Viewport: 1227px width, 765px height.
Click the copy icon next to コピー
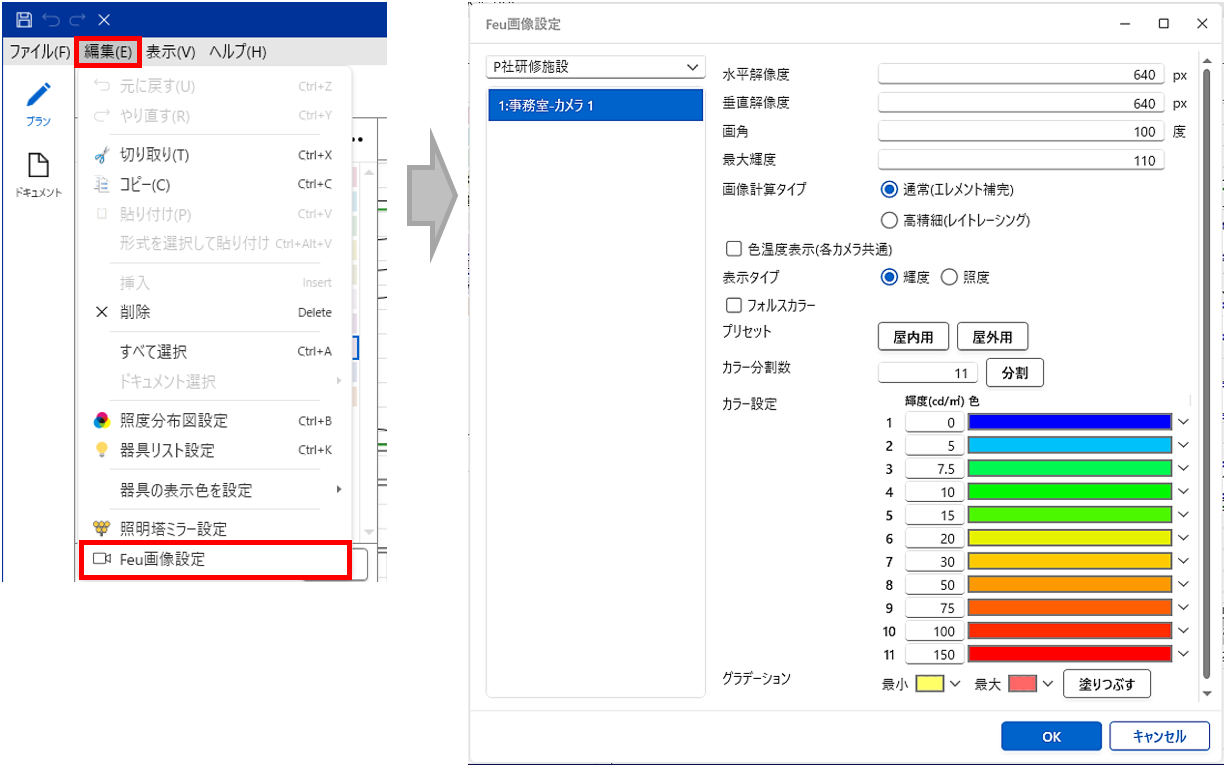(101, 185)
